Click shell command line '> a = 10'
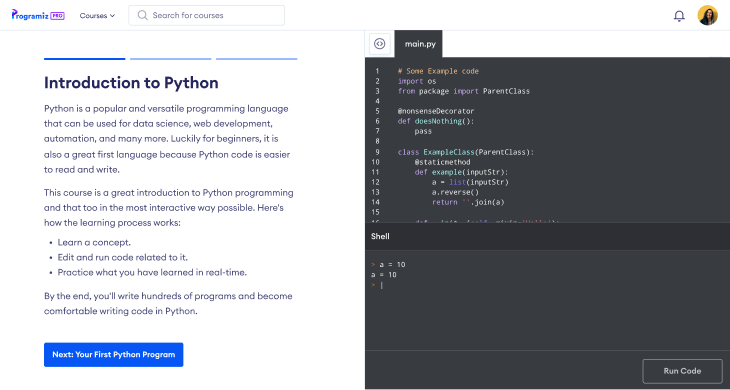This screenshot has height=390, width=730. 388,265
